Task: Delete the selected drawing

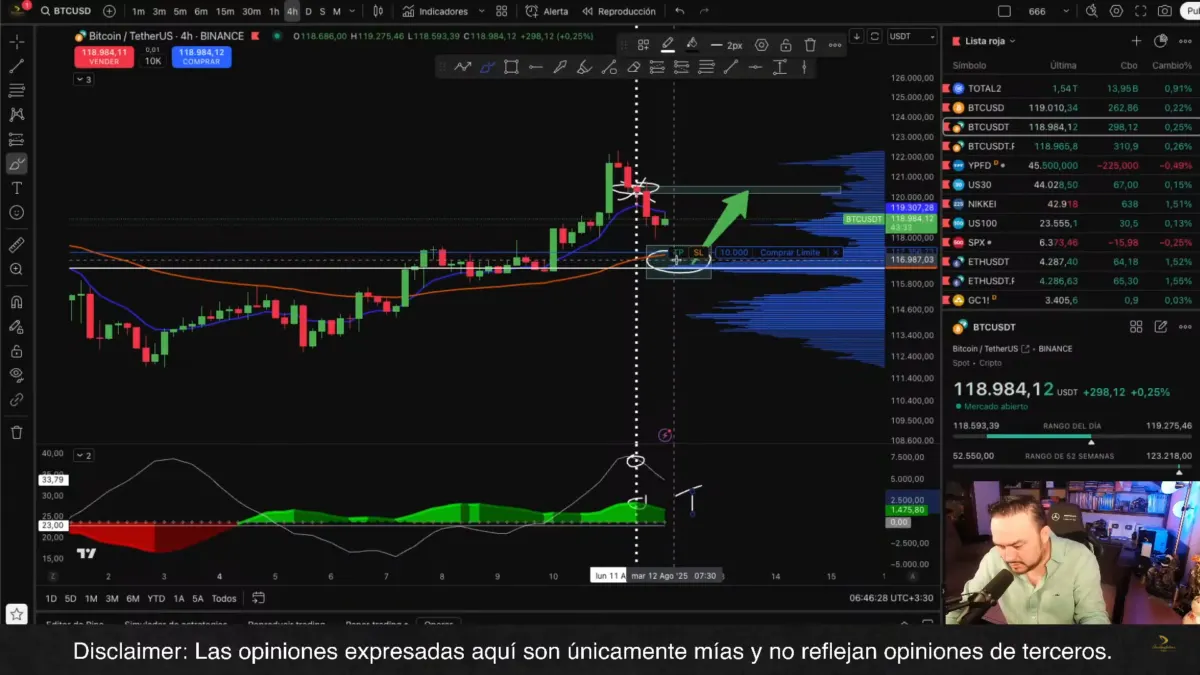Action: click(x=810, y=45)
